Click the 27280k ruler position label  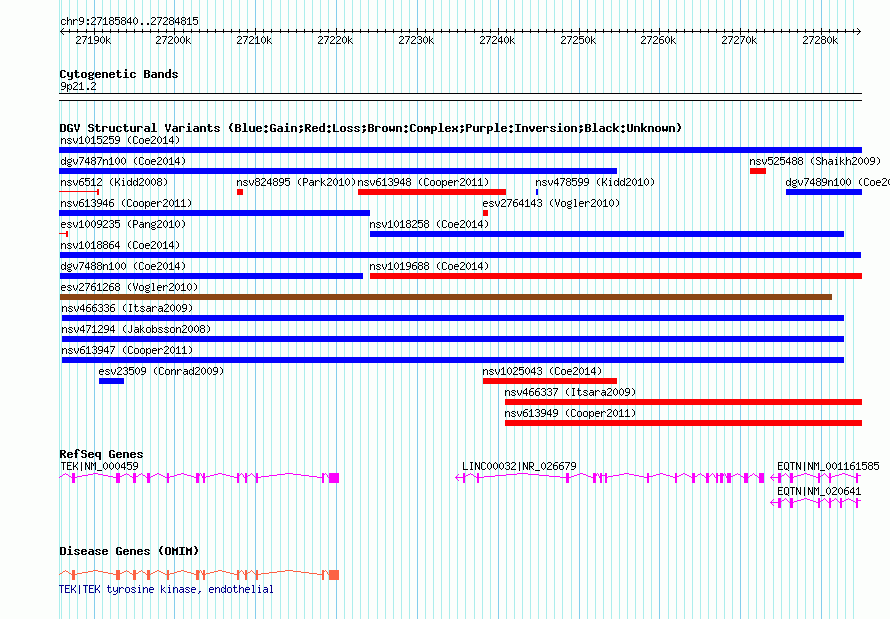pyautogui.click(x=820, y=40)
